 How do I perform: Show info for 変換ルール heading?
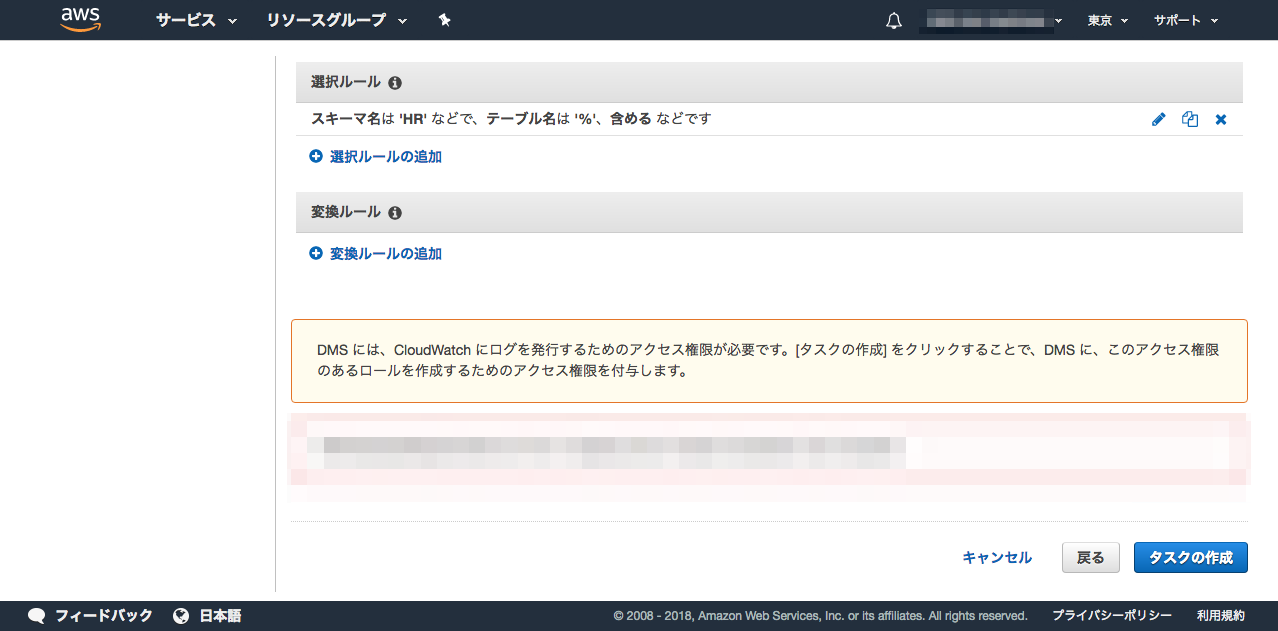[x=395, y=213]
